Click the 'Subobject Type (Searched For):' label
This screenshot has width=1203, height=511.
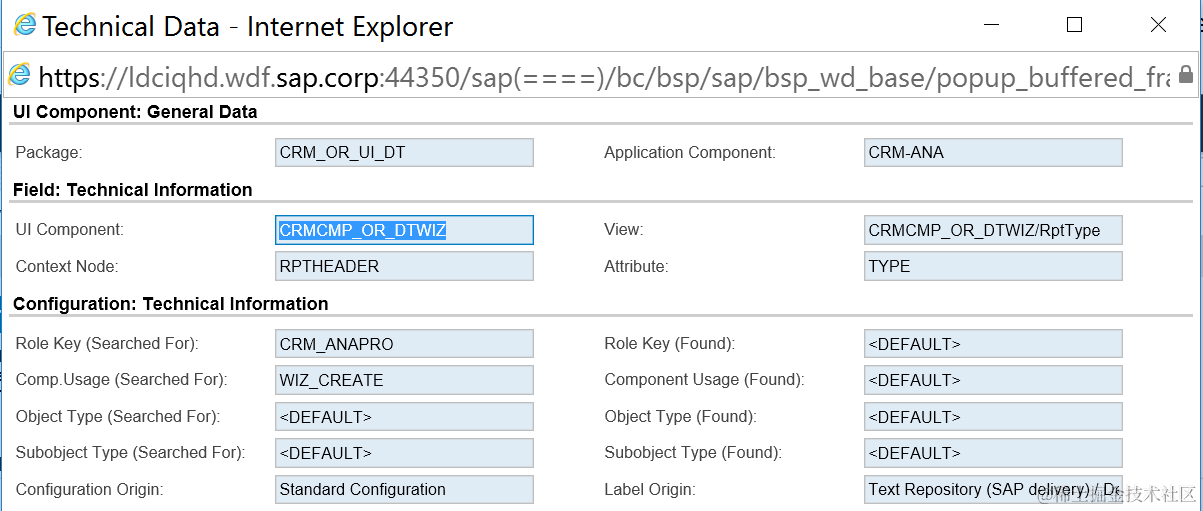130,453
